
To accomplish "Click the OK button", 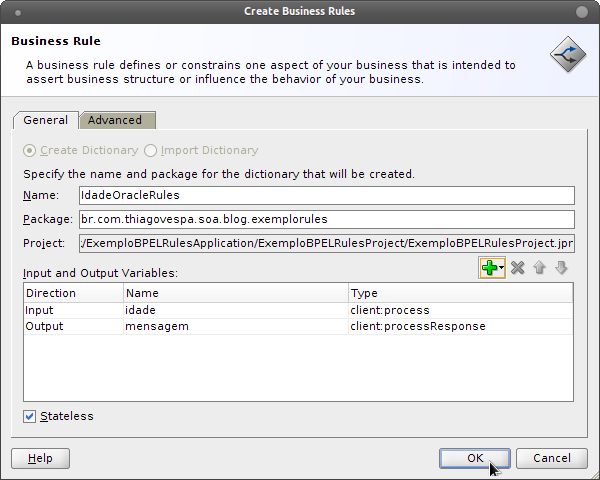I will point(475,458).
